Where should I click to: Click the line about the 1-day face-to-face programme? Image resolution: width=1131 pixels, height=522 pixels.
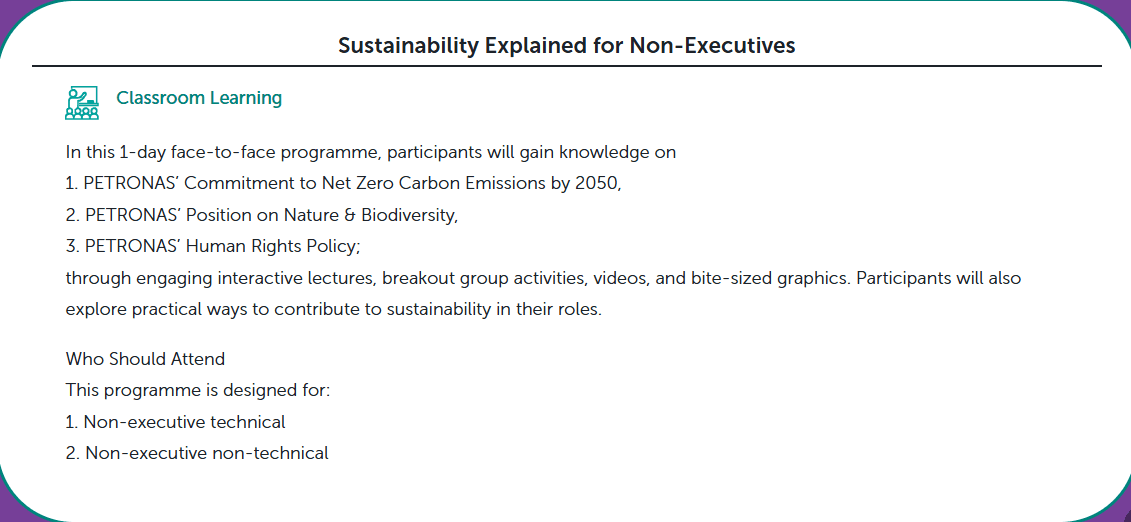pyautogui.click(x=371, y=153)
